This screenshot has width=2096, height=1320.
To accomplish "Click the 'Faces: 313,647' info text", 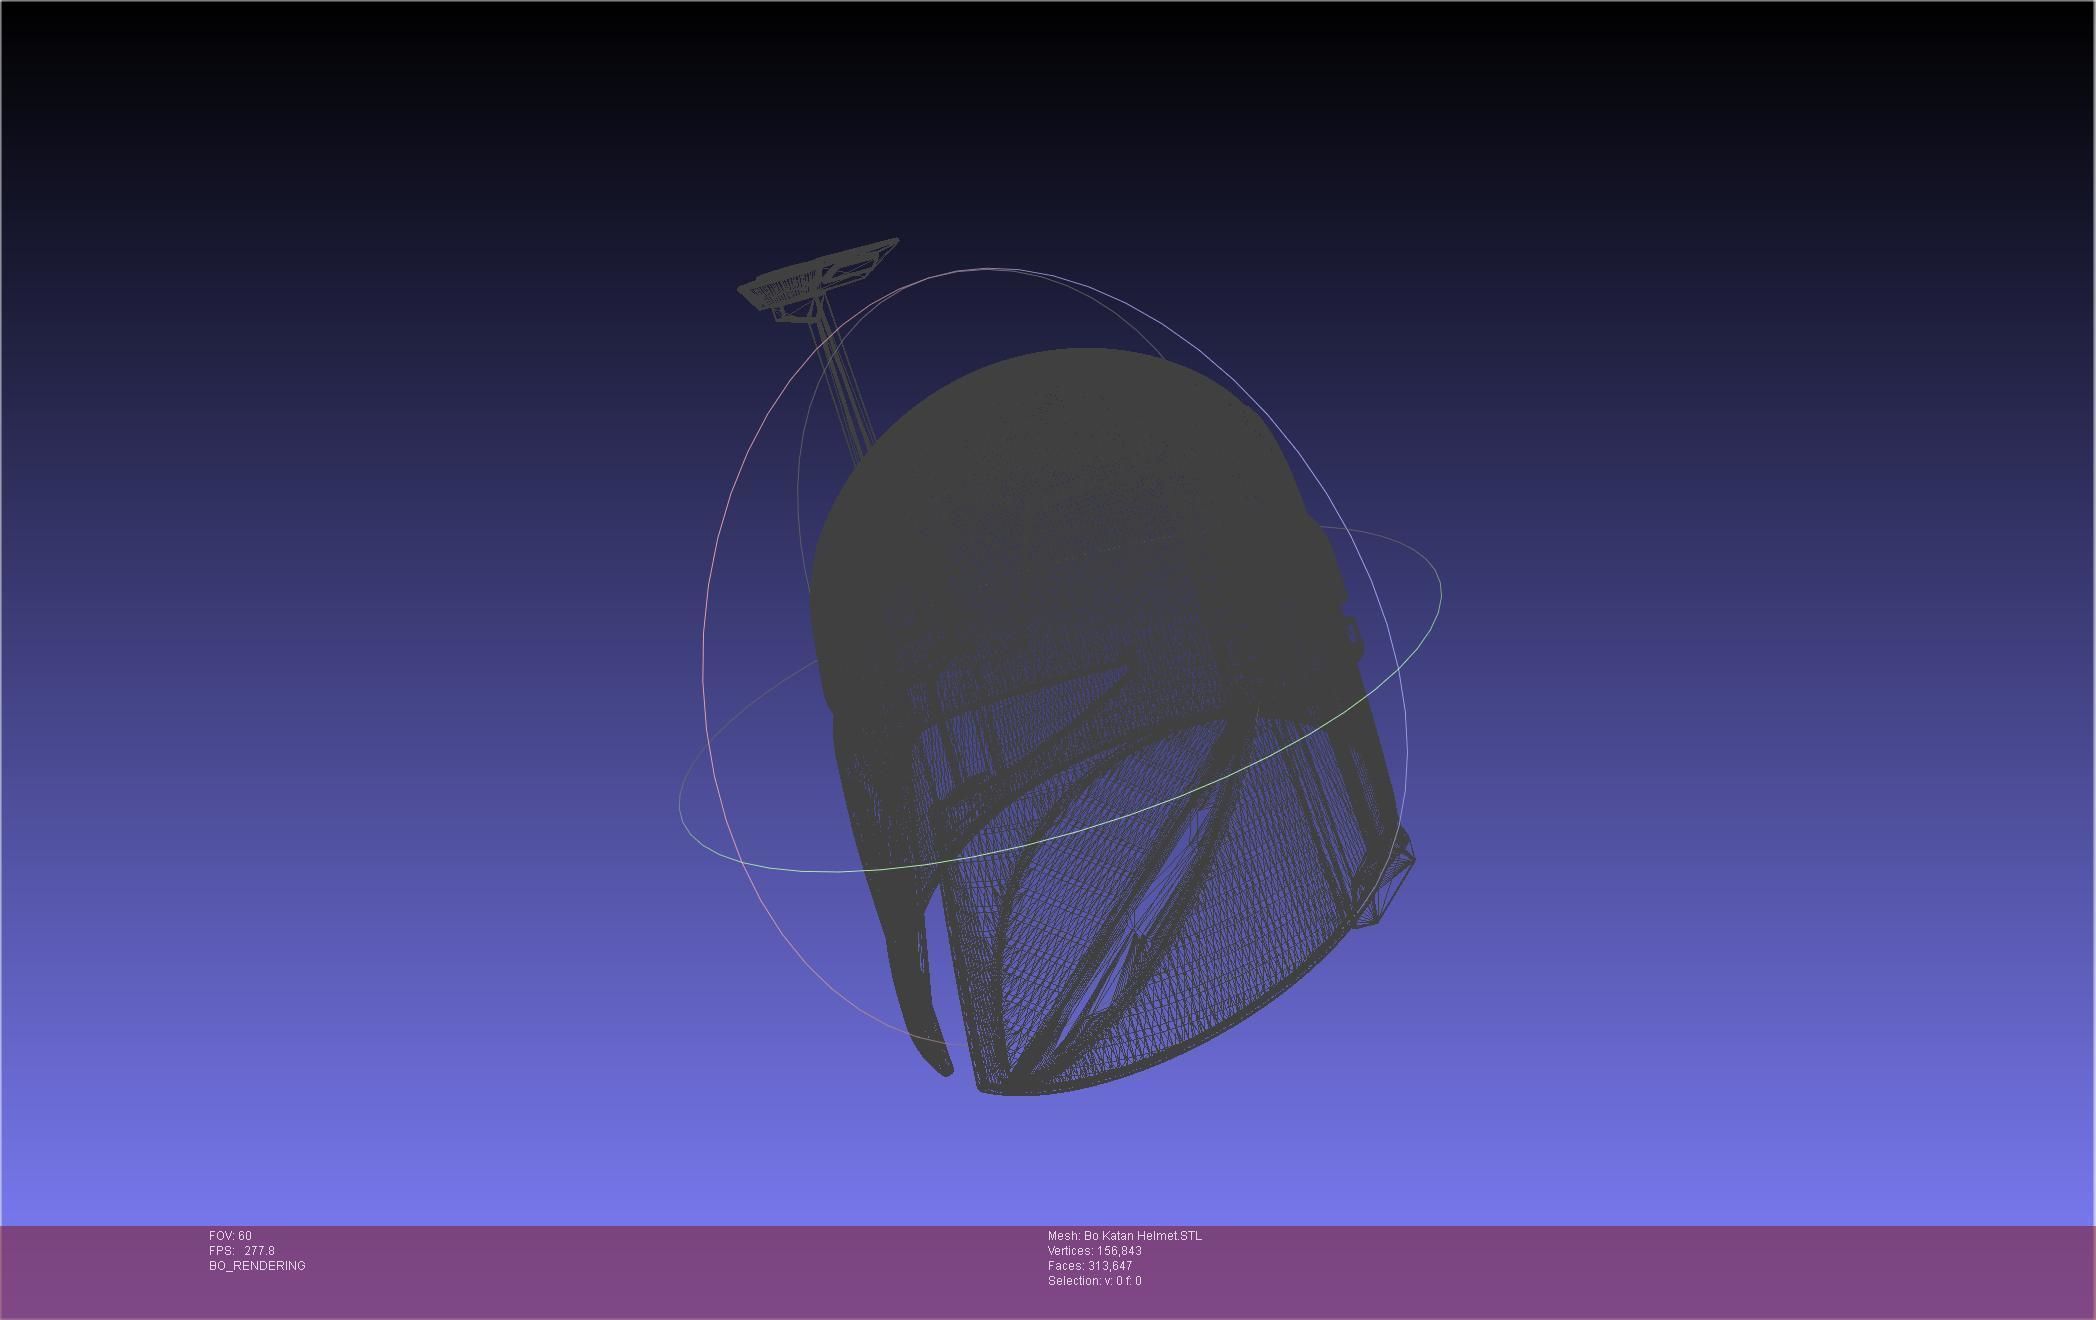I will tap(1090, 1266).
